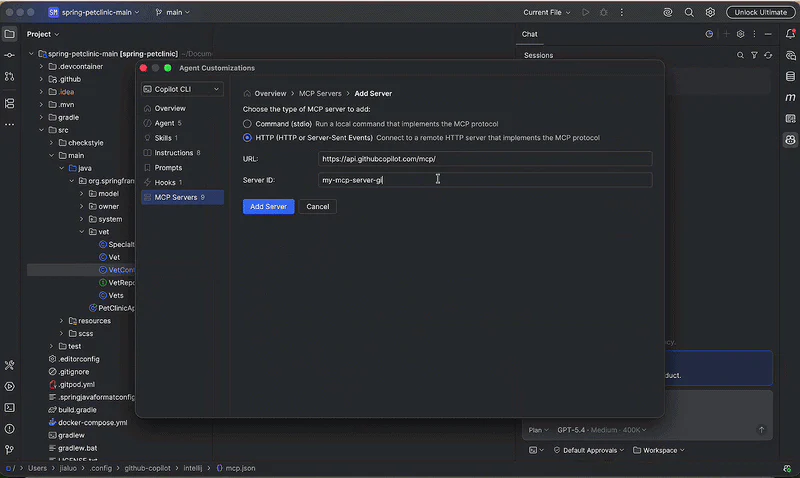
Task: Search sessions magnifier icon
Action: (740, 55)
